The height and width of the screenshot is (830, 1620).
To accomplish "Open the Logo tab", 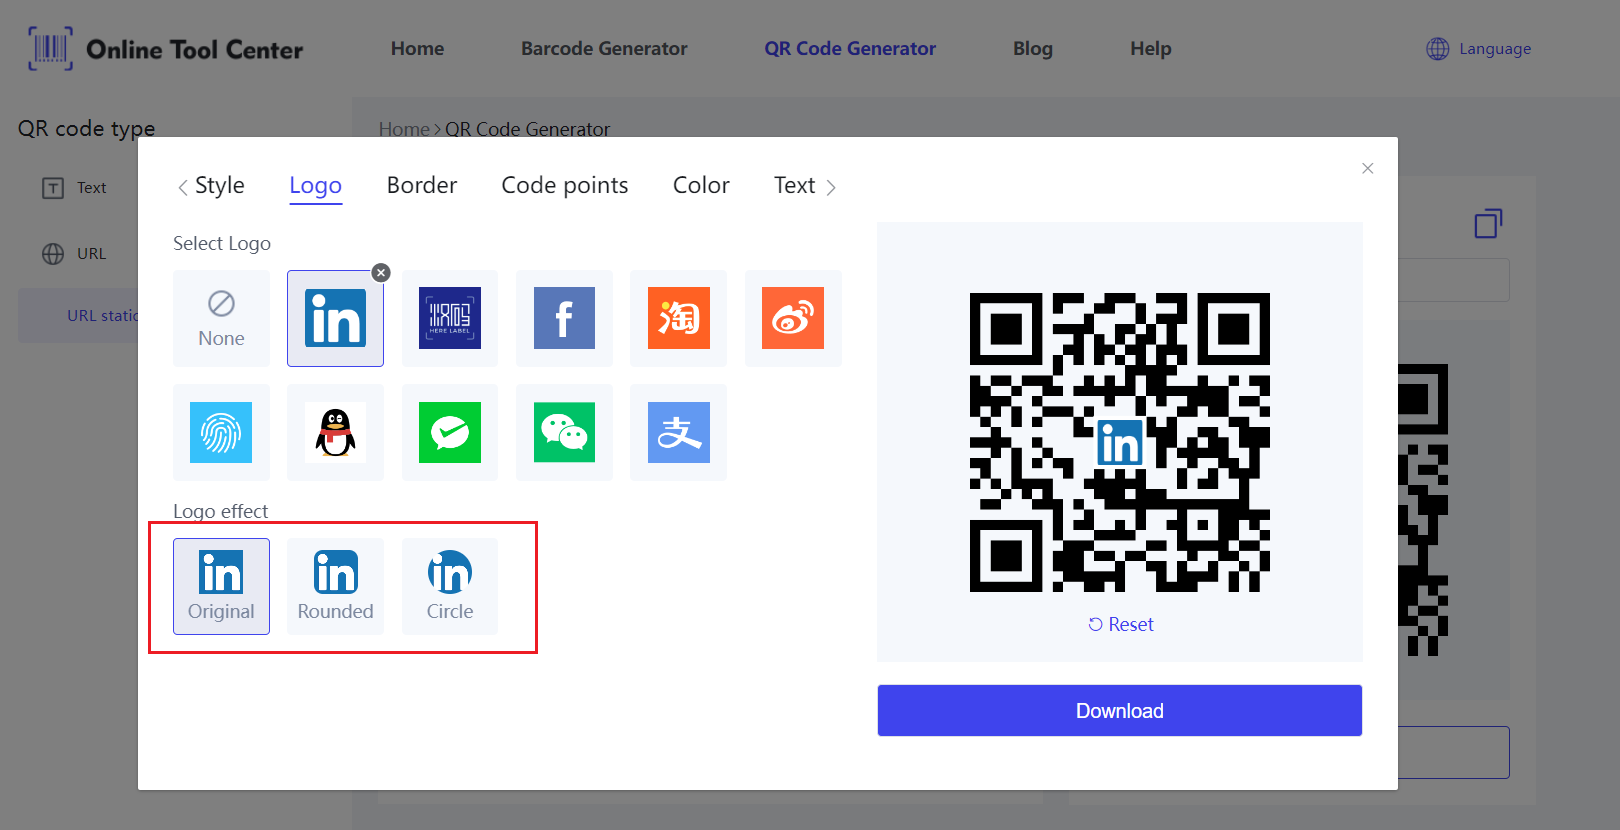I will (316, 185).
